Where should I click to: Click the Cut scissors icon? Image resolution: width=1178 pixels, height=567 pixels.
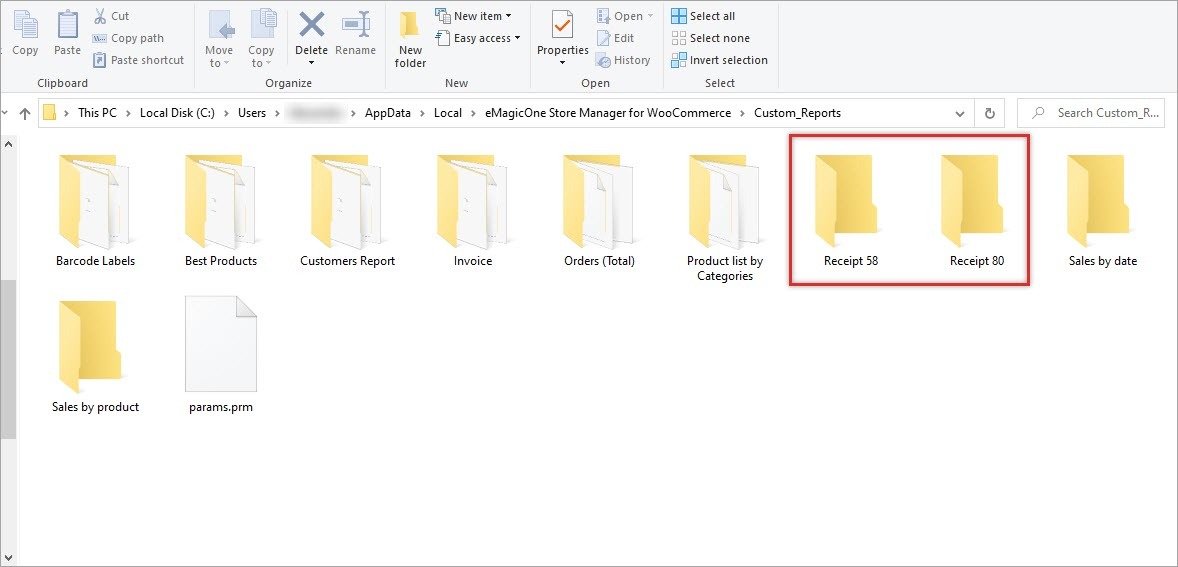(x=101, y=16)
